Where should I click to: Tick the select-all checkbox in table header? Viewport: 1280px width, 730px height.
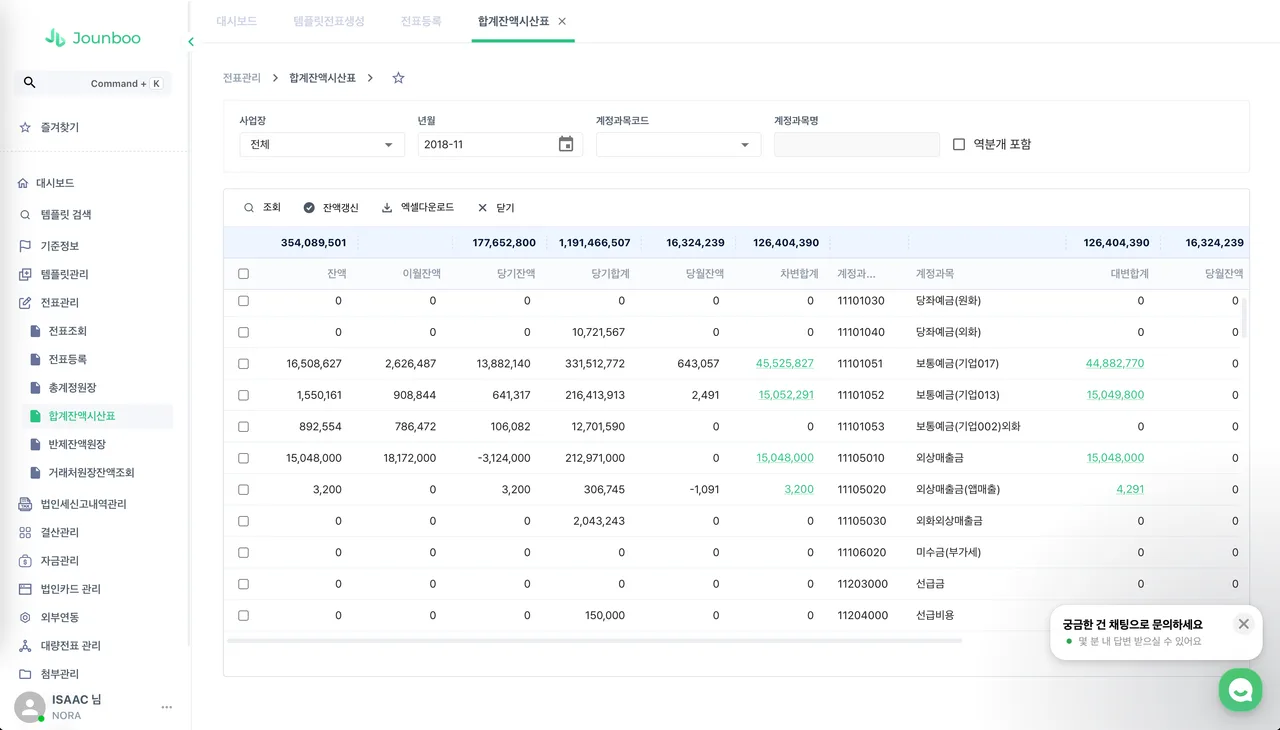point(243,274)
